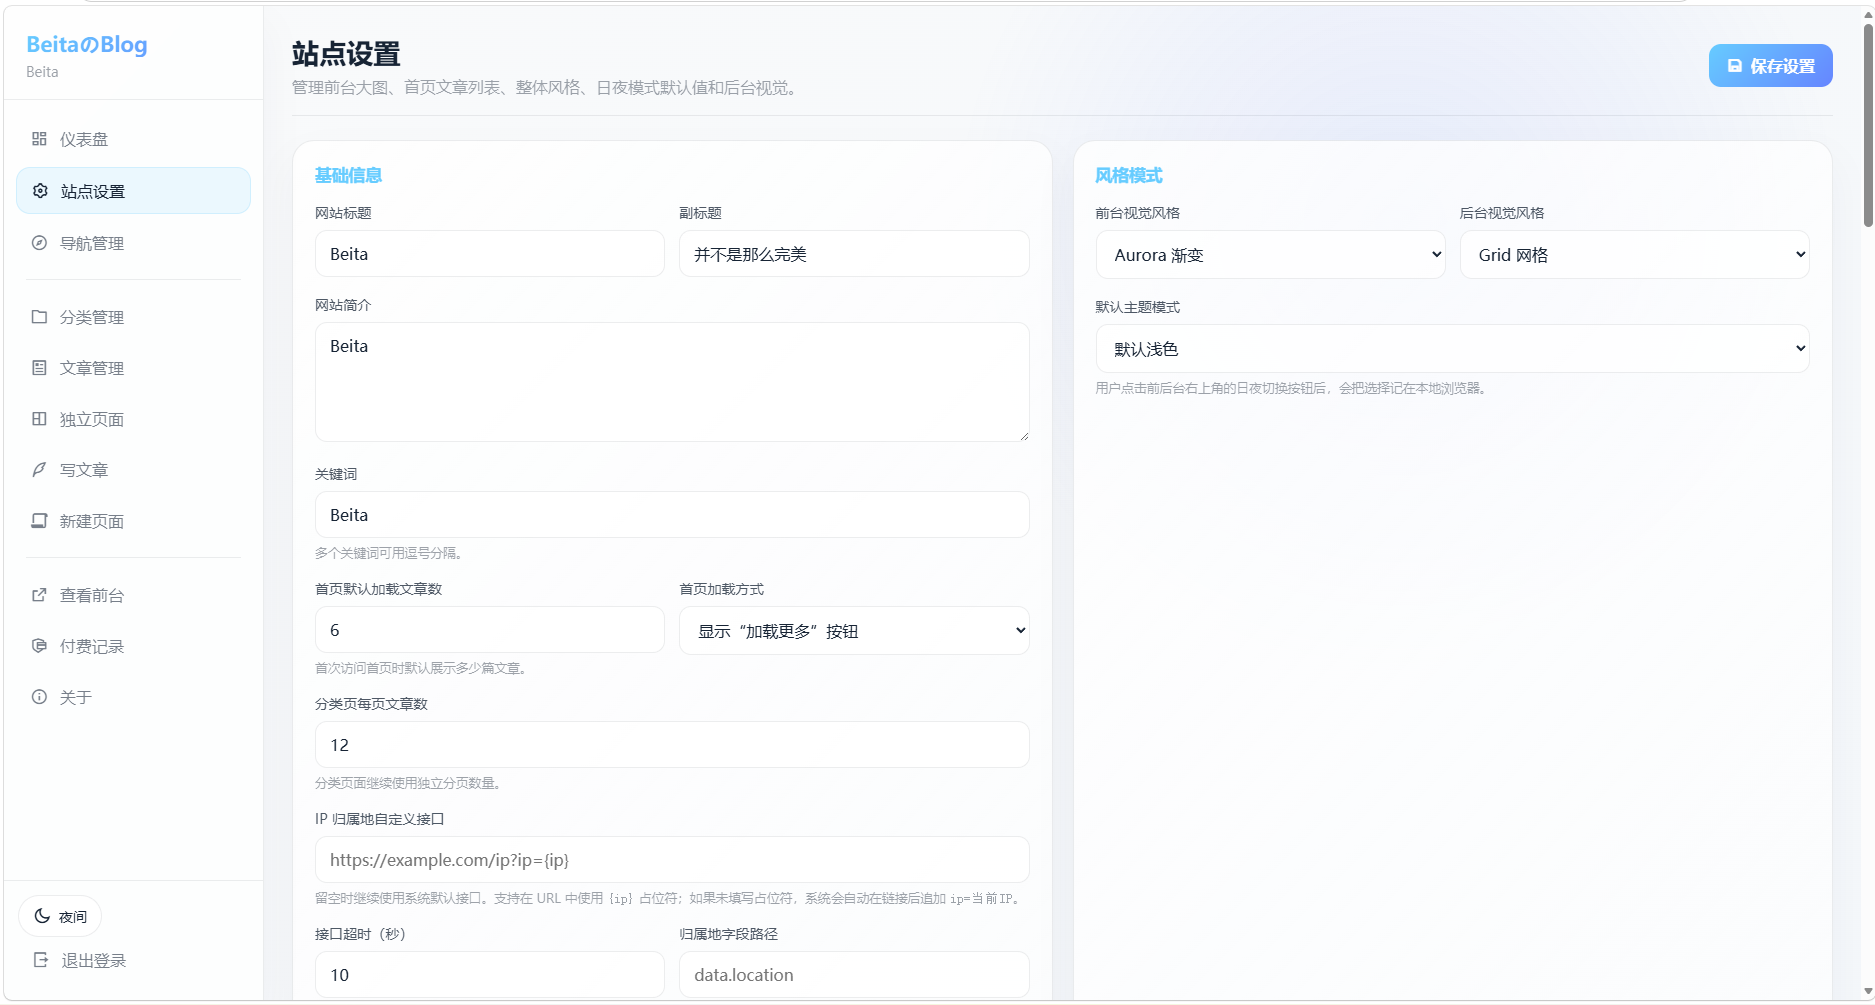
Task: Click the folder icon for 分类管理
Action: point(39,317)
